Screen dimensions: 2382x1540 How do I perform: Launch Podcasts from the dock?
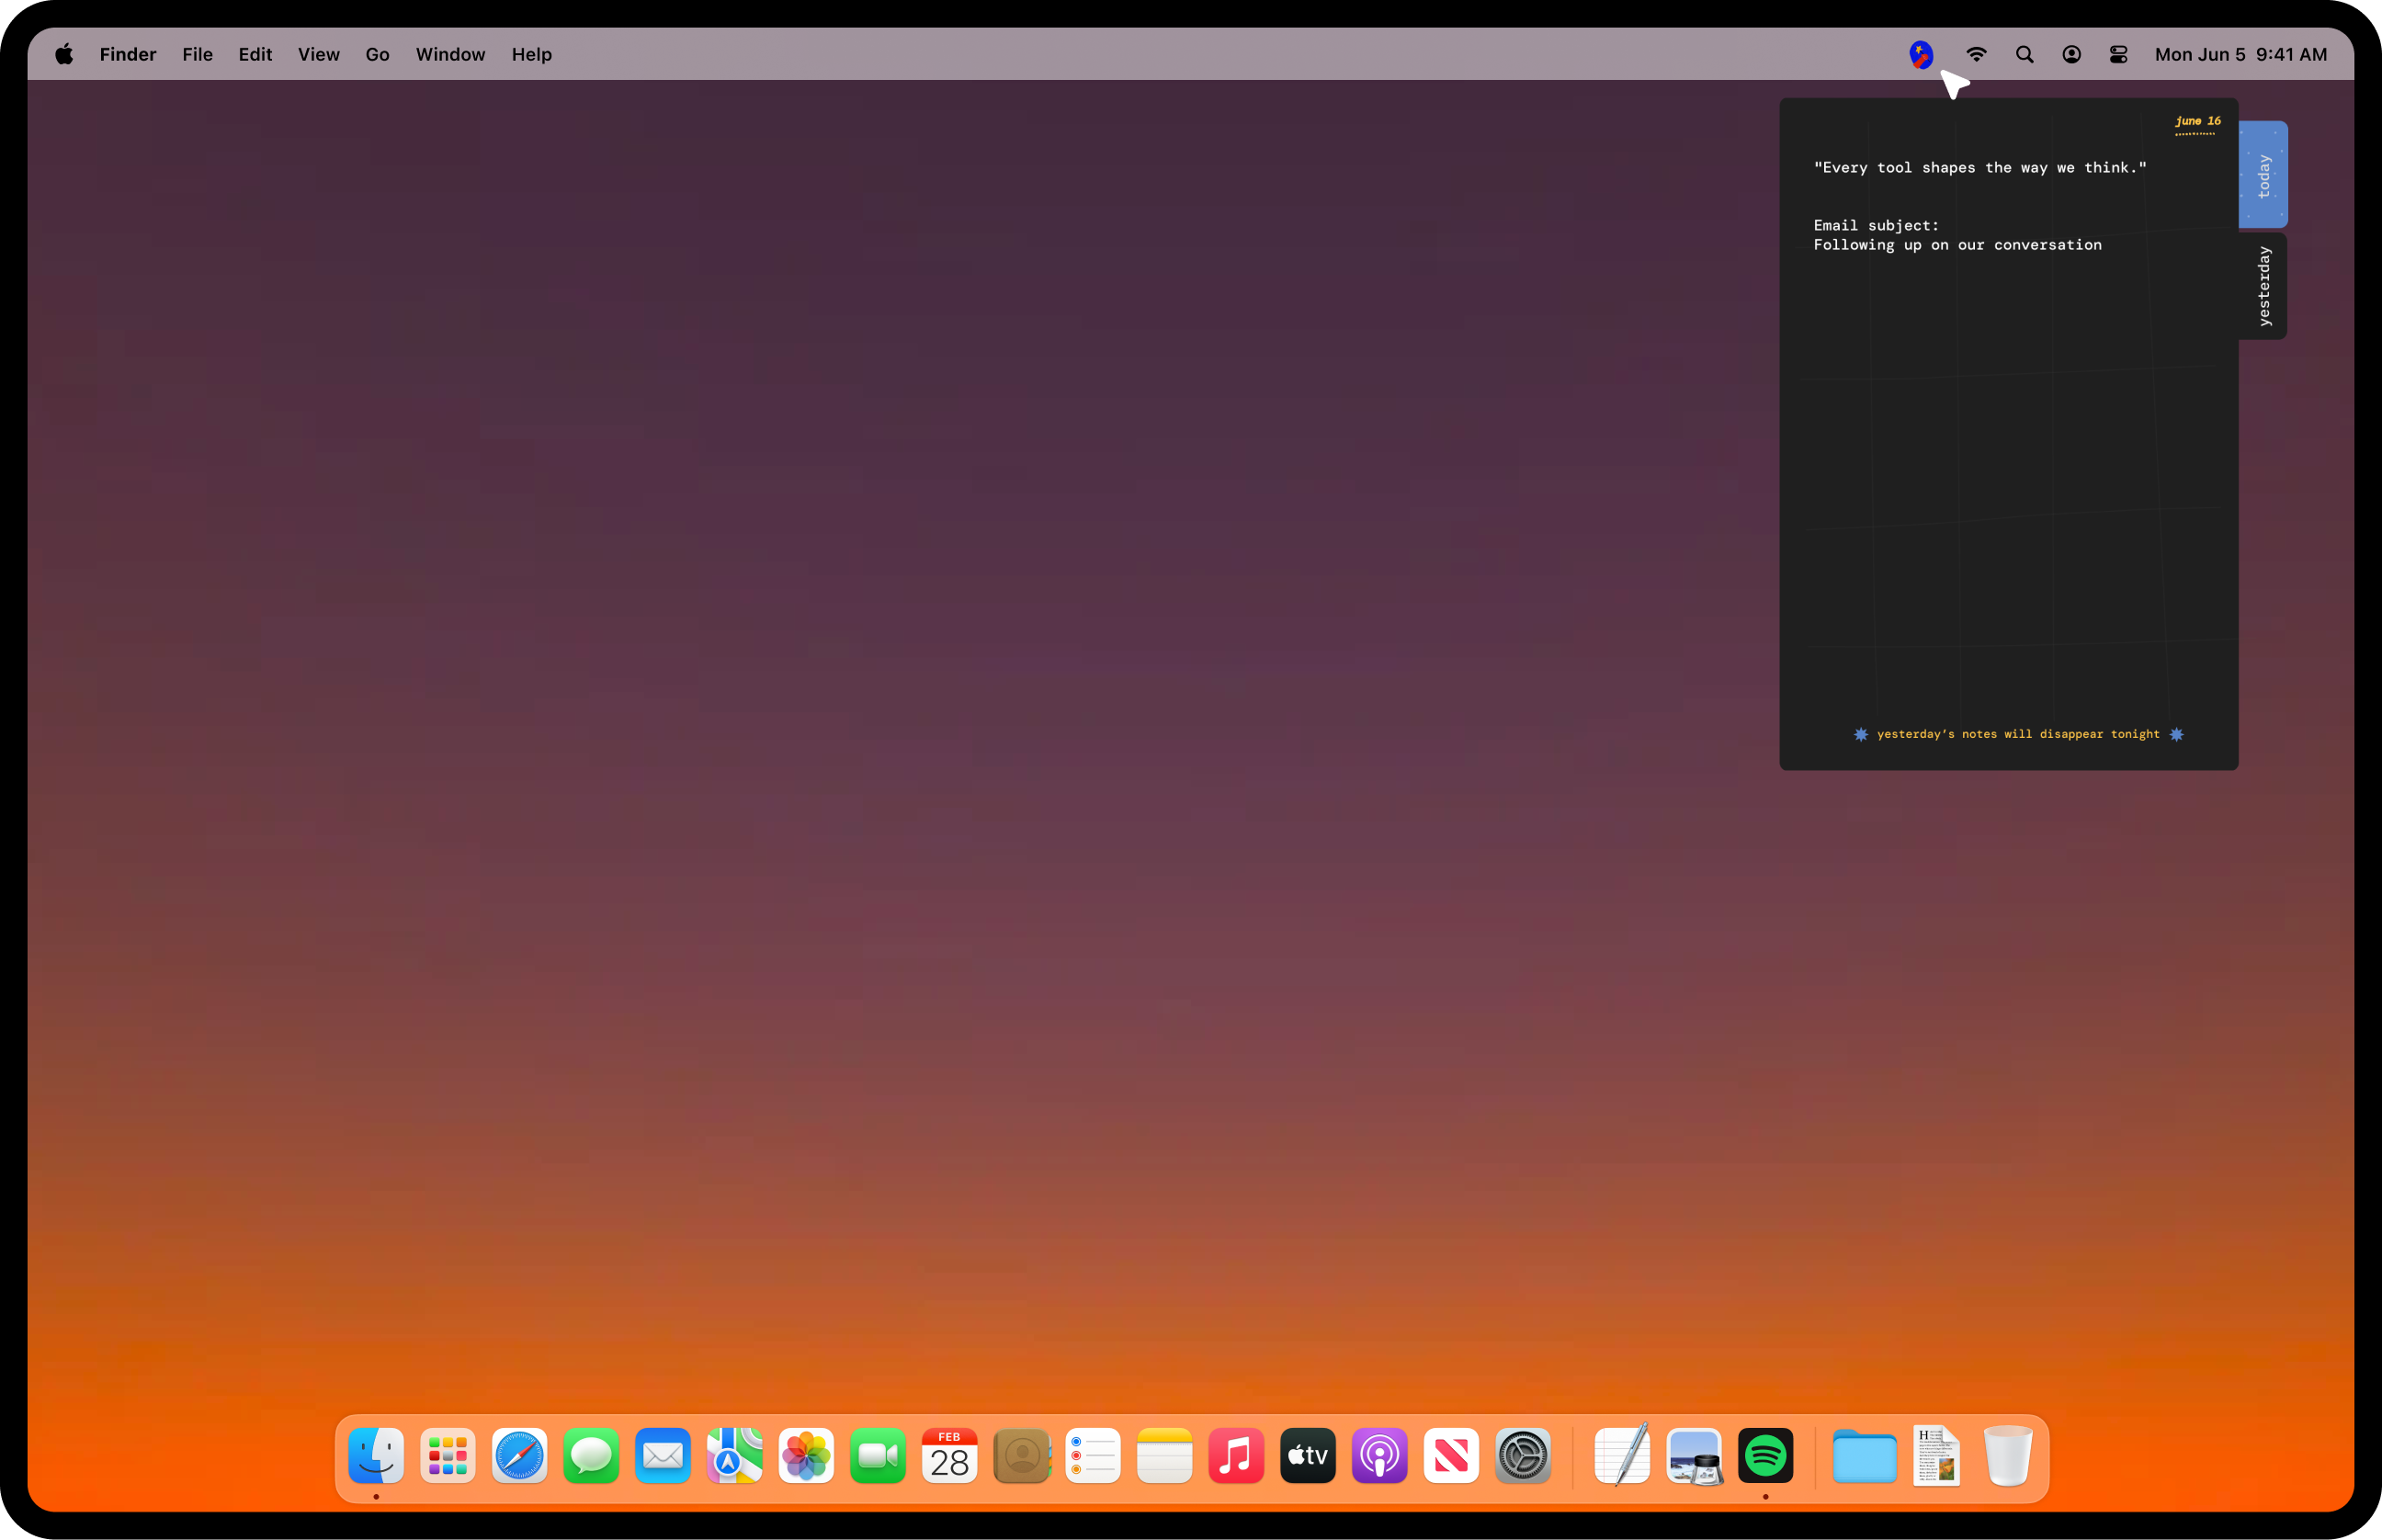pyautogui.click(x=1379, y=1455)
